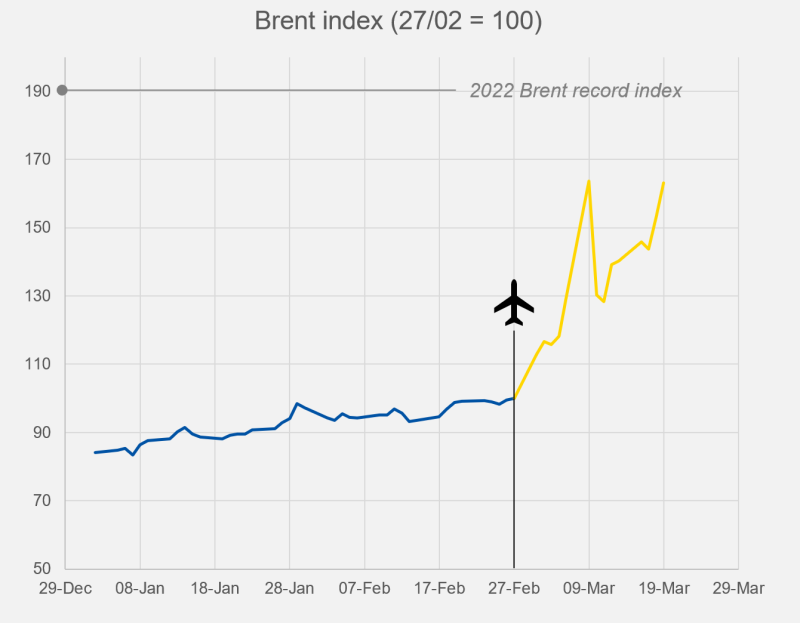The image size is (800, 623).
Task: Click the 28-Jan date label
Action: 289,589
